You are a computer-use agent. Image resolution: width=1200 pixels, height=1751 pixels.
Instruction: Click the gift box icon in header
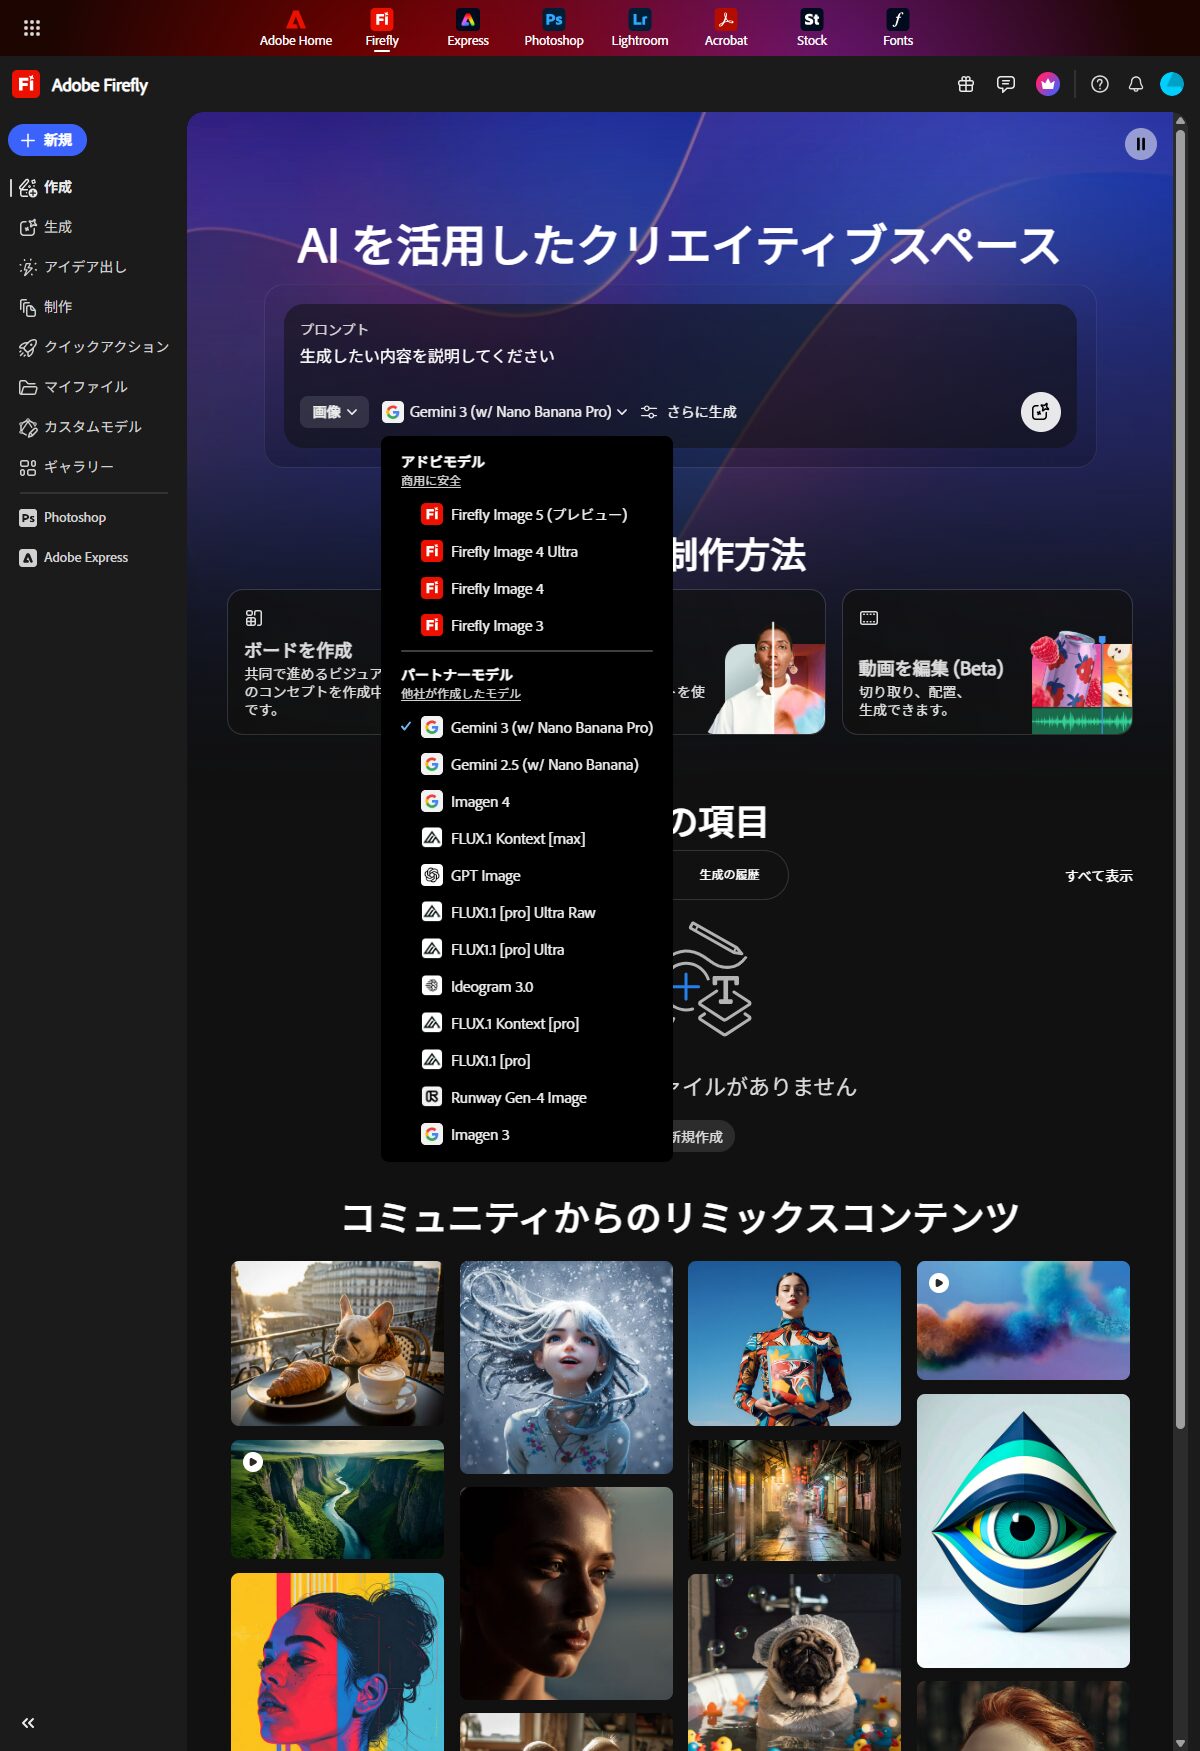coord(966,84)
